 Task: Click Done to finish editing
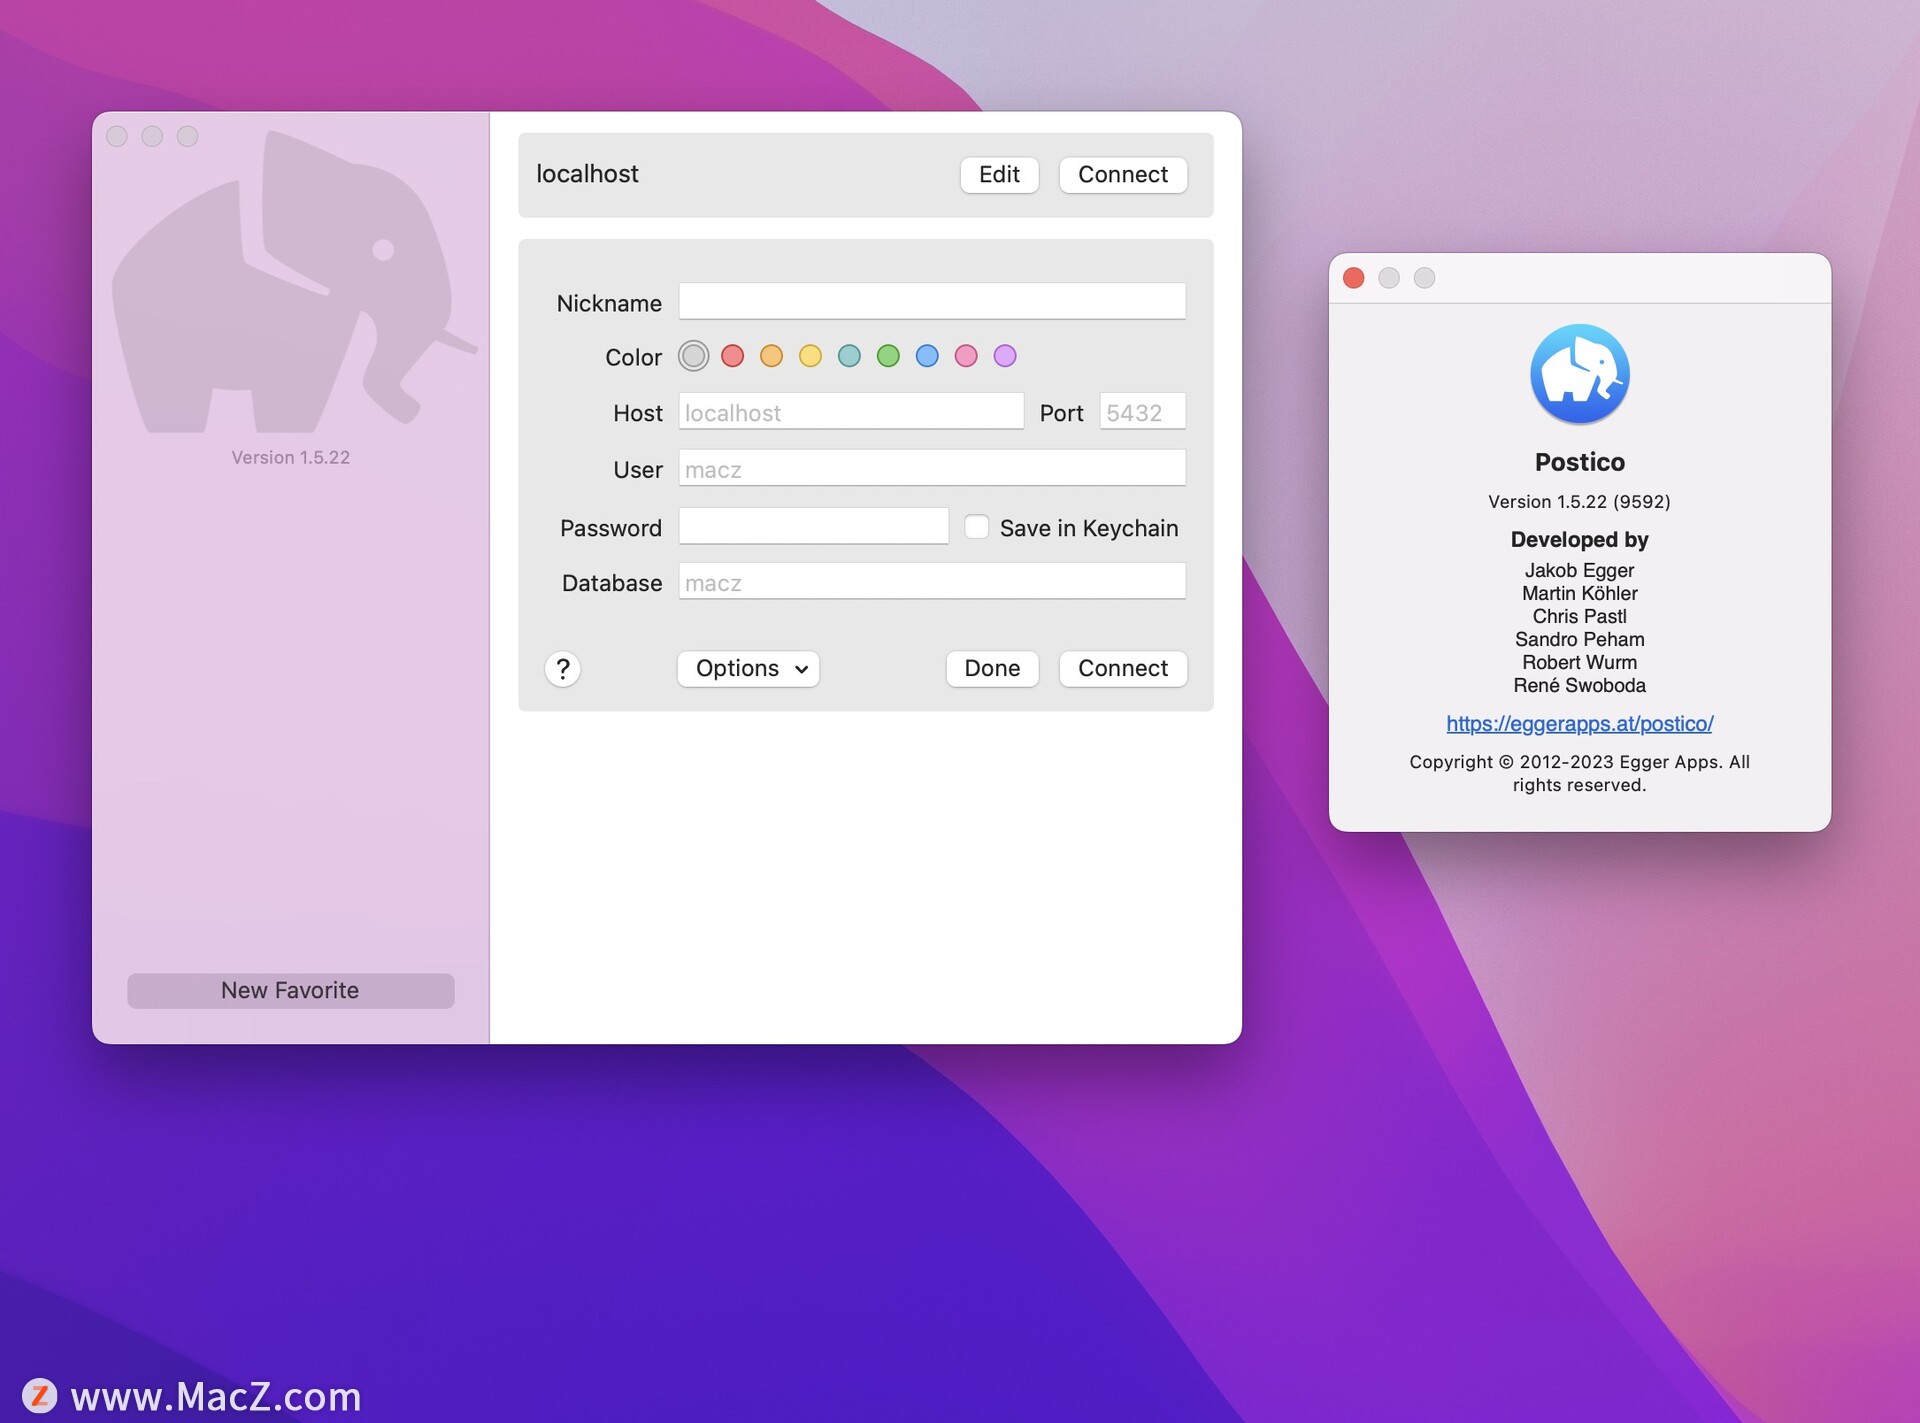(992, 668)
